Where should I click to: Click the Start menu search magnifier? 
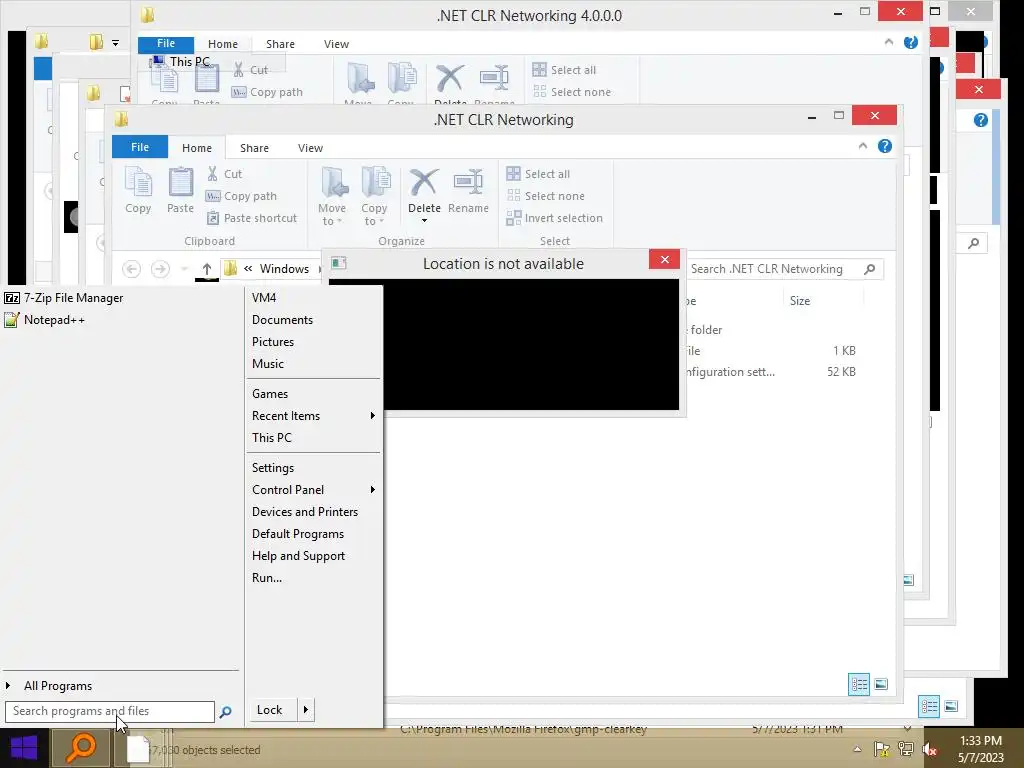point(225,712)
